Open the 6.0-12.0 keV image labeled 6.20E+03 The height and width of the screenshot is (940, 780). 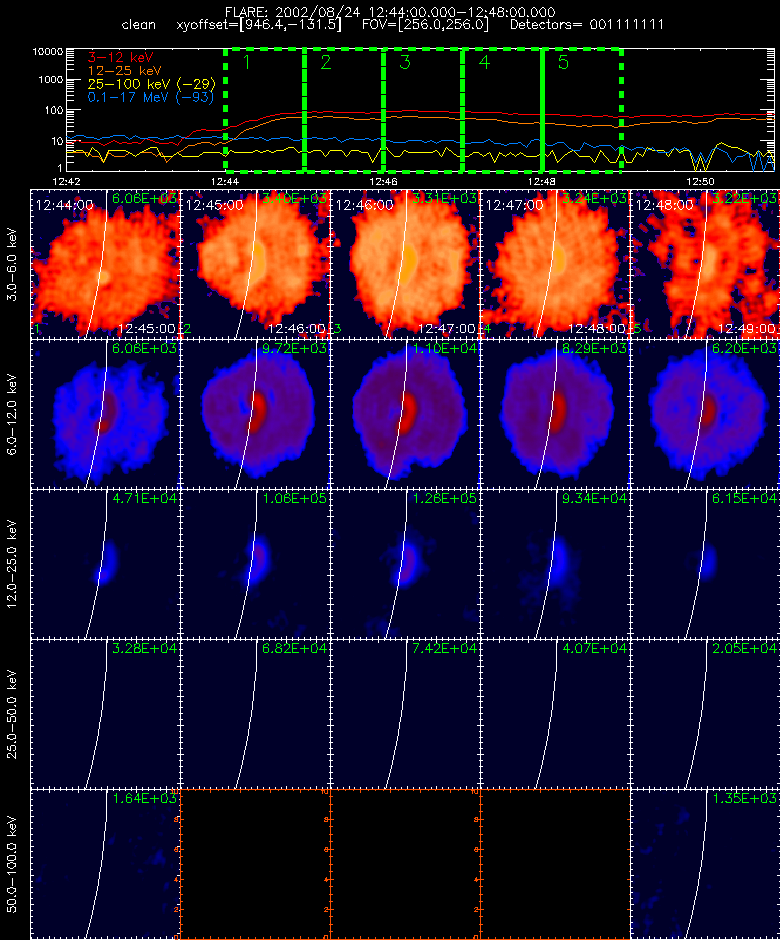[705, 414]
